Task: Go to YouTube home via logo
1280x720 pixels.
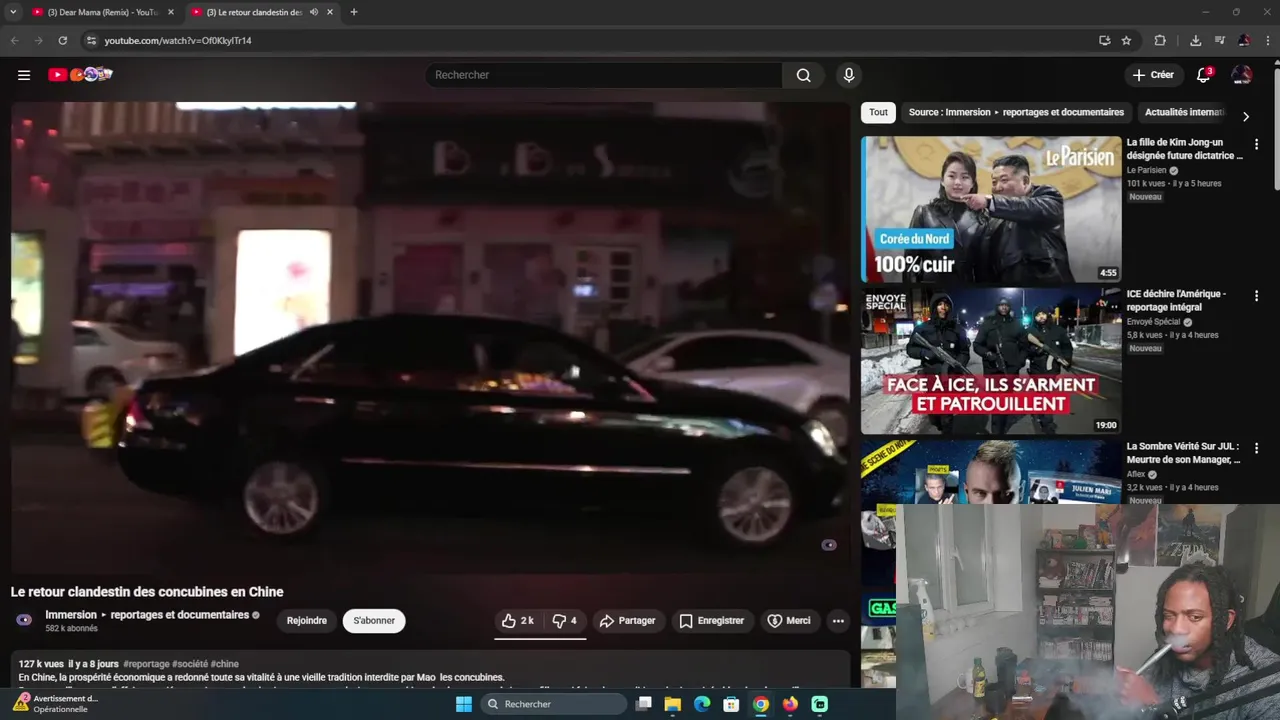Action: pos(80,75)
